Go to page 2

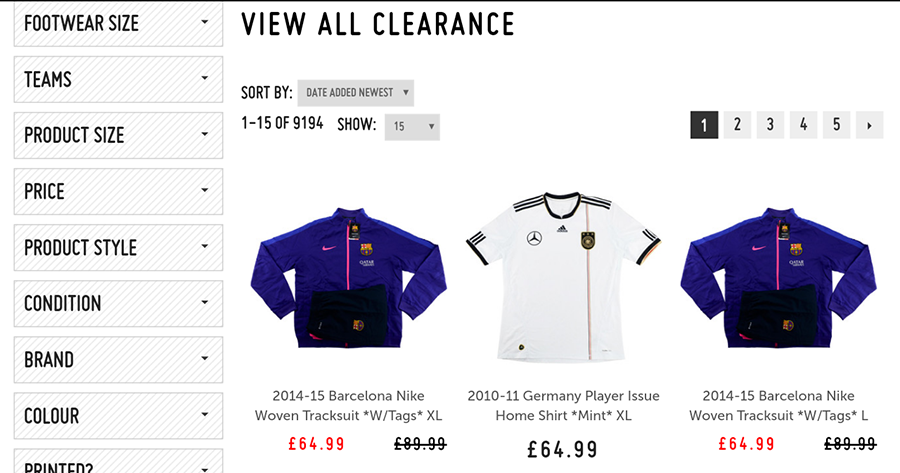737,125
